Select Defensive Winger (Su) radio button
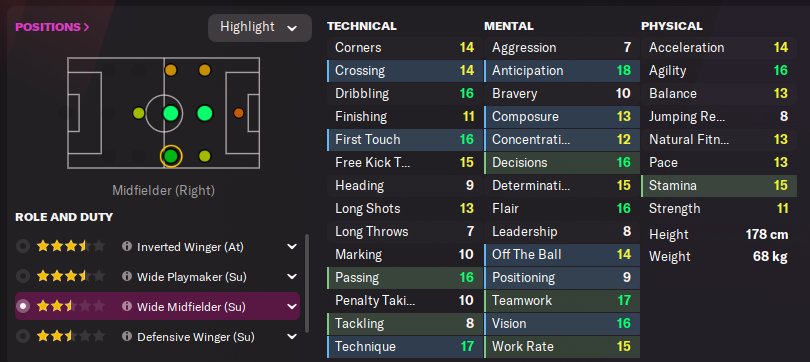Screen dimensions: 810x362 [x=22, y=336]
